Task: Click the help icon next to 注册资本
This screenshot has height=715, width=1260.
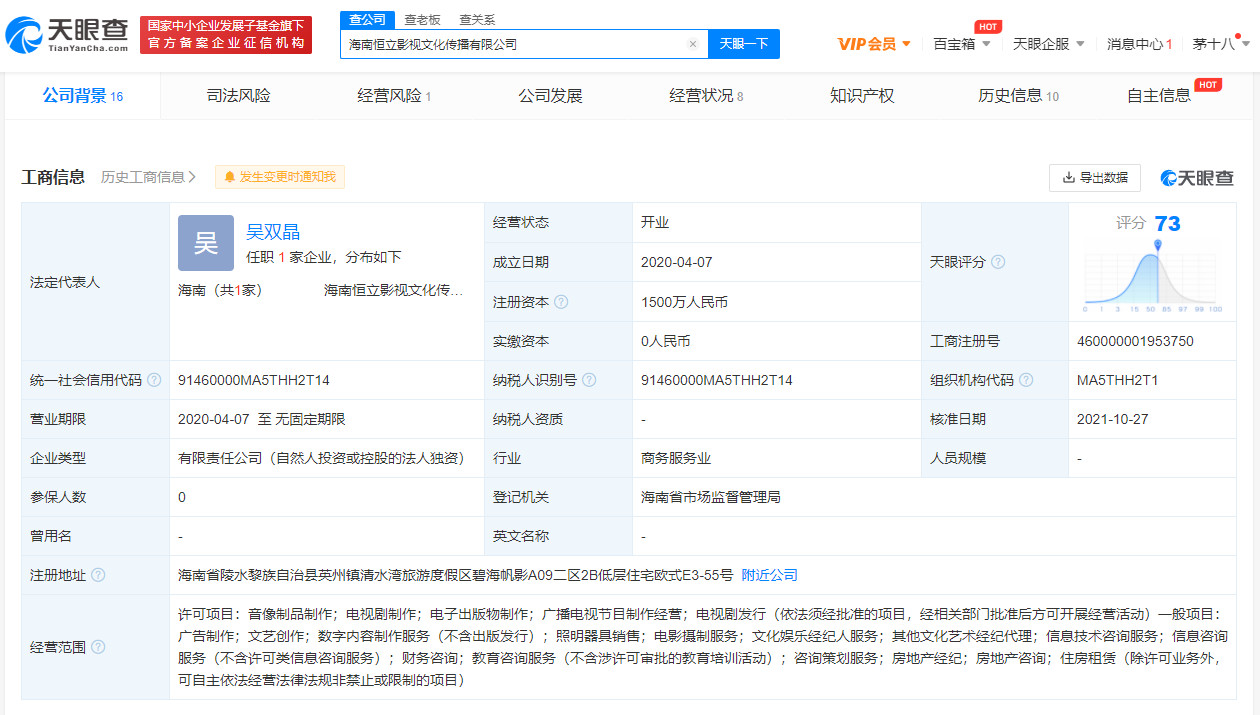Action: pyautogui.click(x=561, y=302)
